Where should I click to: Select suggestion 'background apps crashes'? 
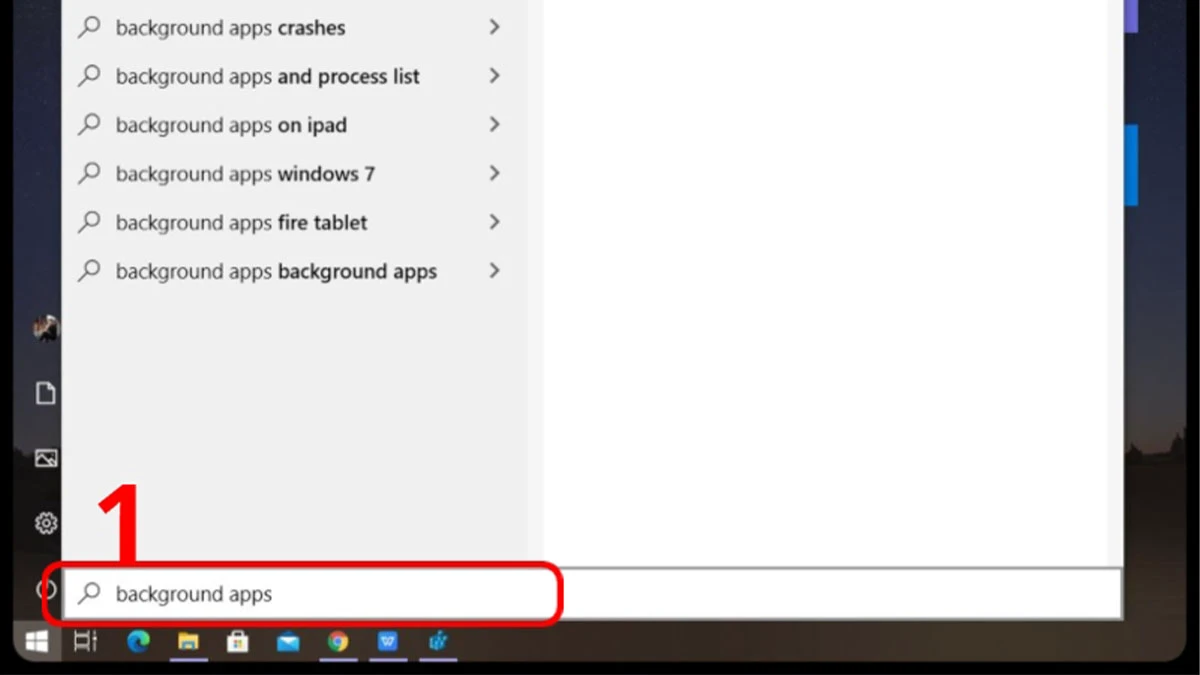tap(294, 27)
